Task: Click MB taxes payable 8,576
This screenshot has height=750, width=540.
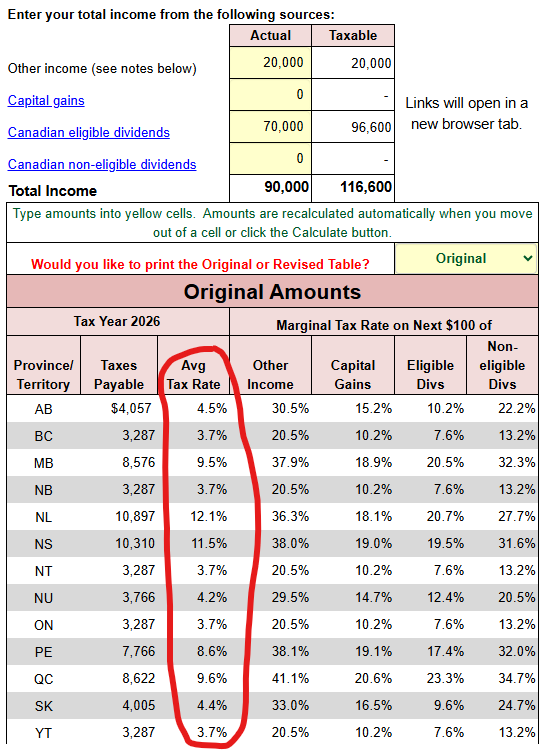Action: (x=138, y=462)
